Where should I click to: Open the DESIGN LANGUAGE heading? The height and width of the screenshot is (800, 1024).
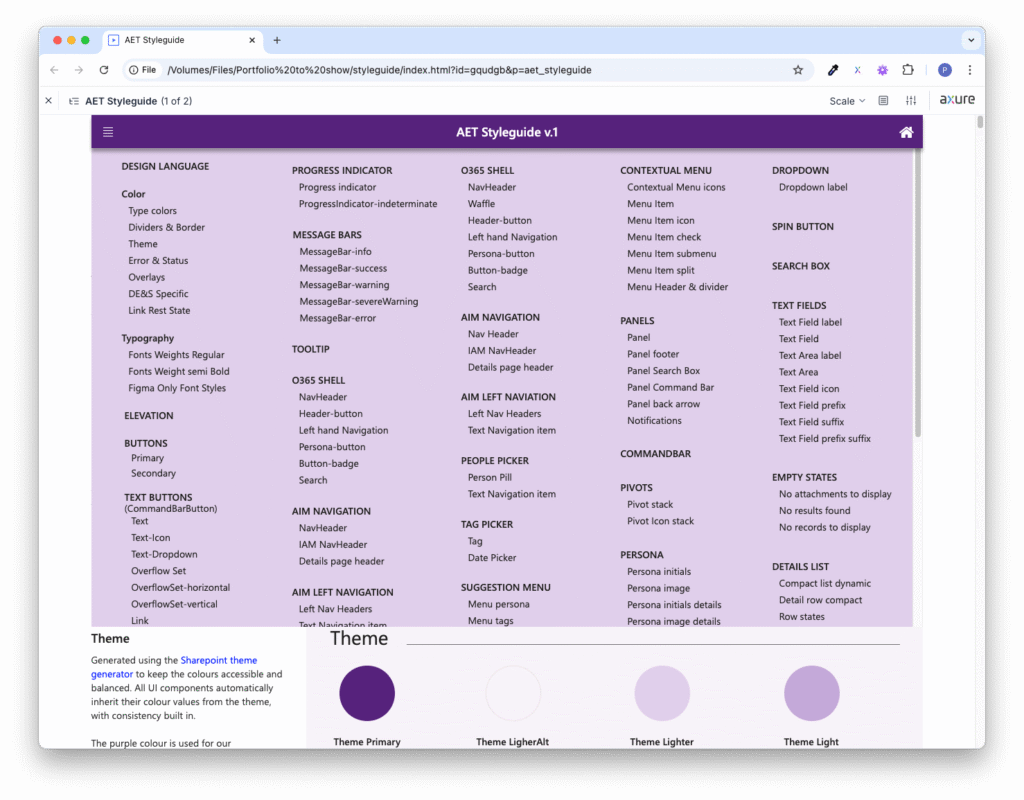click(165, 167)
